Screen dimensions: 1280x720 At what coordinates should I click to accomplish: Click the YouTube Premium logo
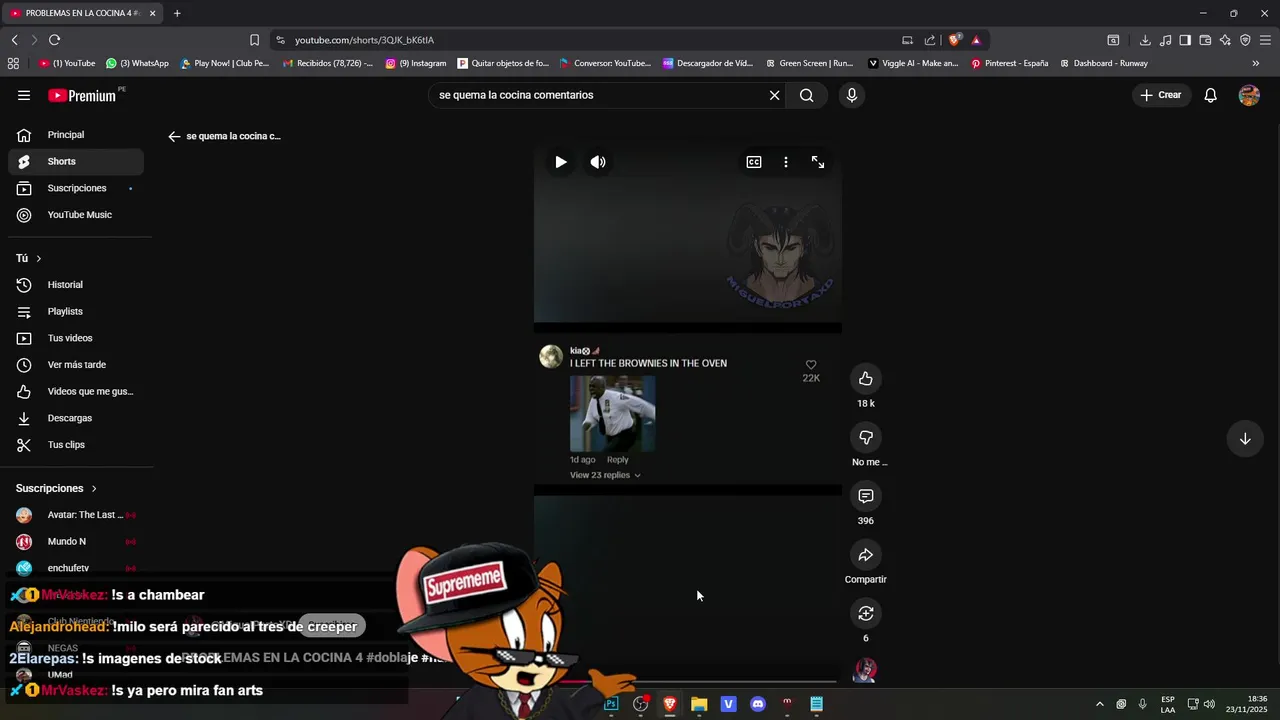[83, 95]
